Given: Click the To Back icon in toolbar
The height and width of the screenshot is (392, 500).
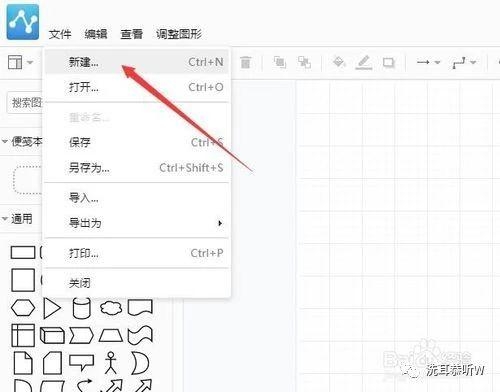Looking at the screenshot, I should point(304,62).
